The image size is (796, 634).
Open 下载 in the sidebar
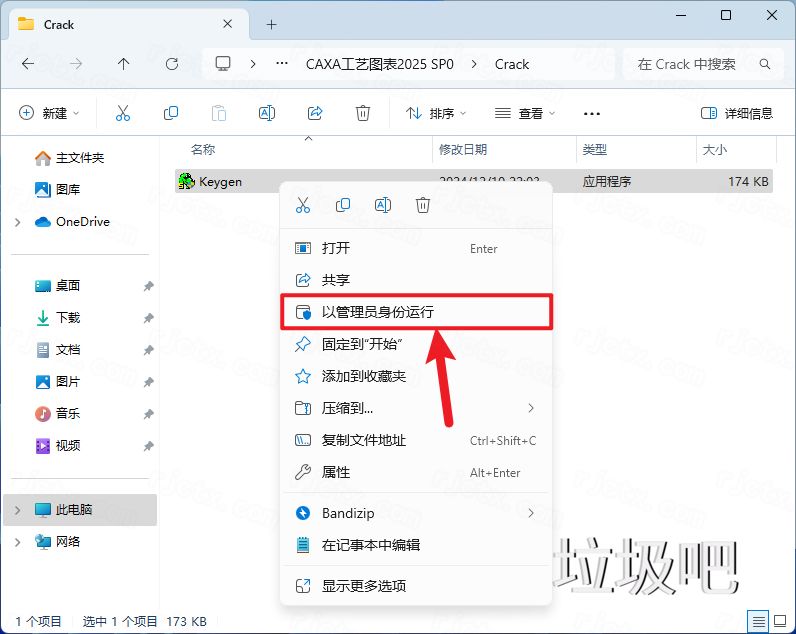pyautogui.click(x=57, y=318)
